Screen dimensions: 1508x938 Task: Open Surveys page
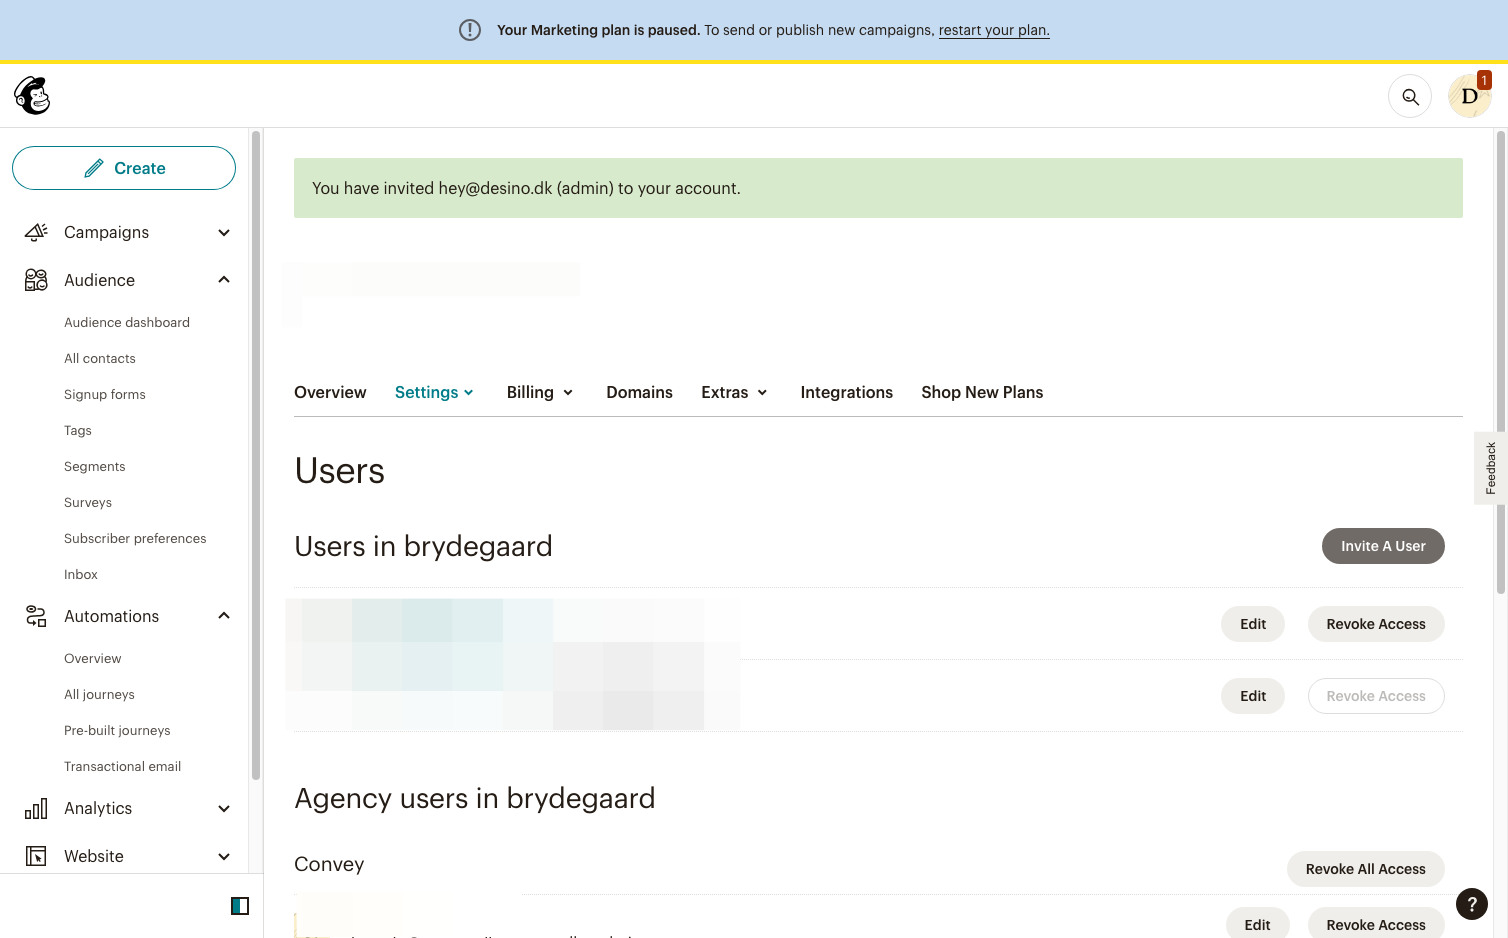point(88,502)
